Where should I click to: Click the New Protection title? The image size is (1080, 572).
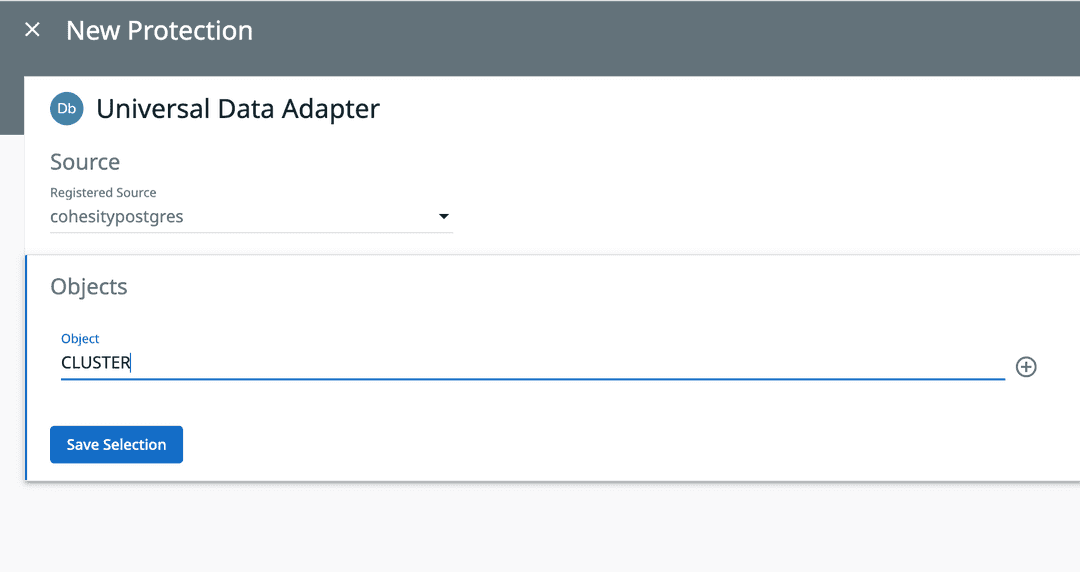tap(159, 30)
